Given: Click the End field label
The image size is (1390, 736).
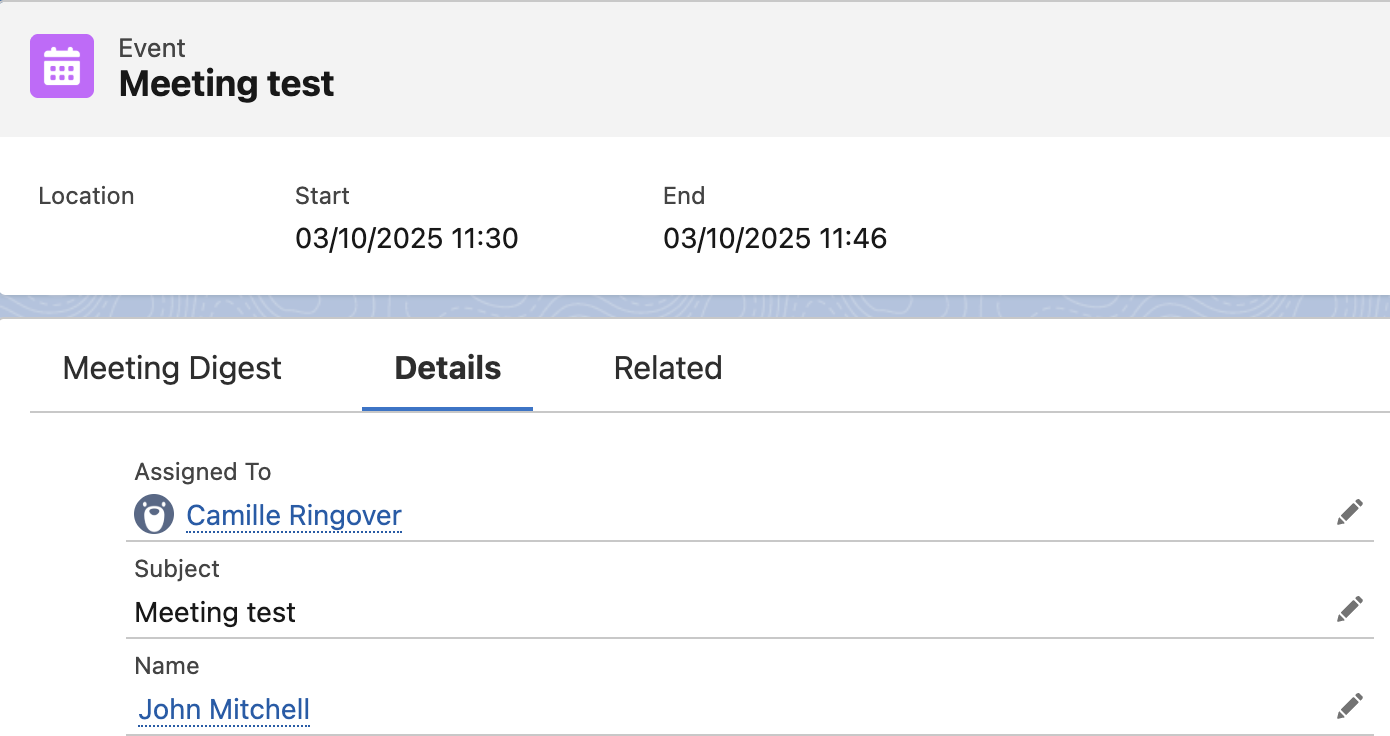Looking at the screenshot, I should coord(684,196).
